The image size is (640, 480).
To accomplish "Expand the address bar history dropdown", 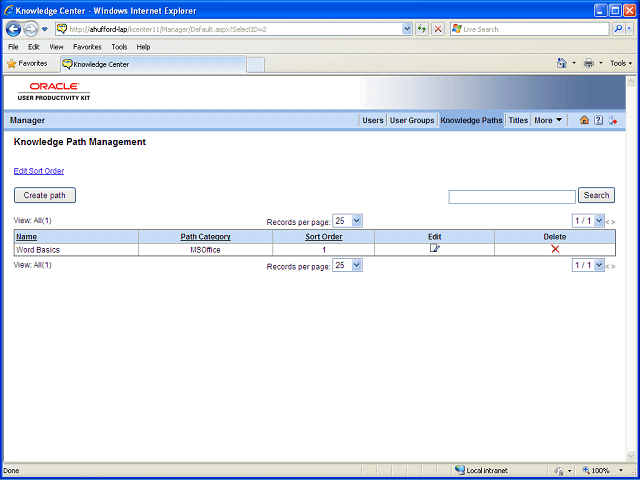I will click(407, 29).
